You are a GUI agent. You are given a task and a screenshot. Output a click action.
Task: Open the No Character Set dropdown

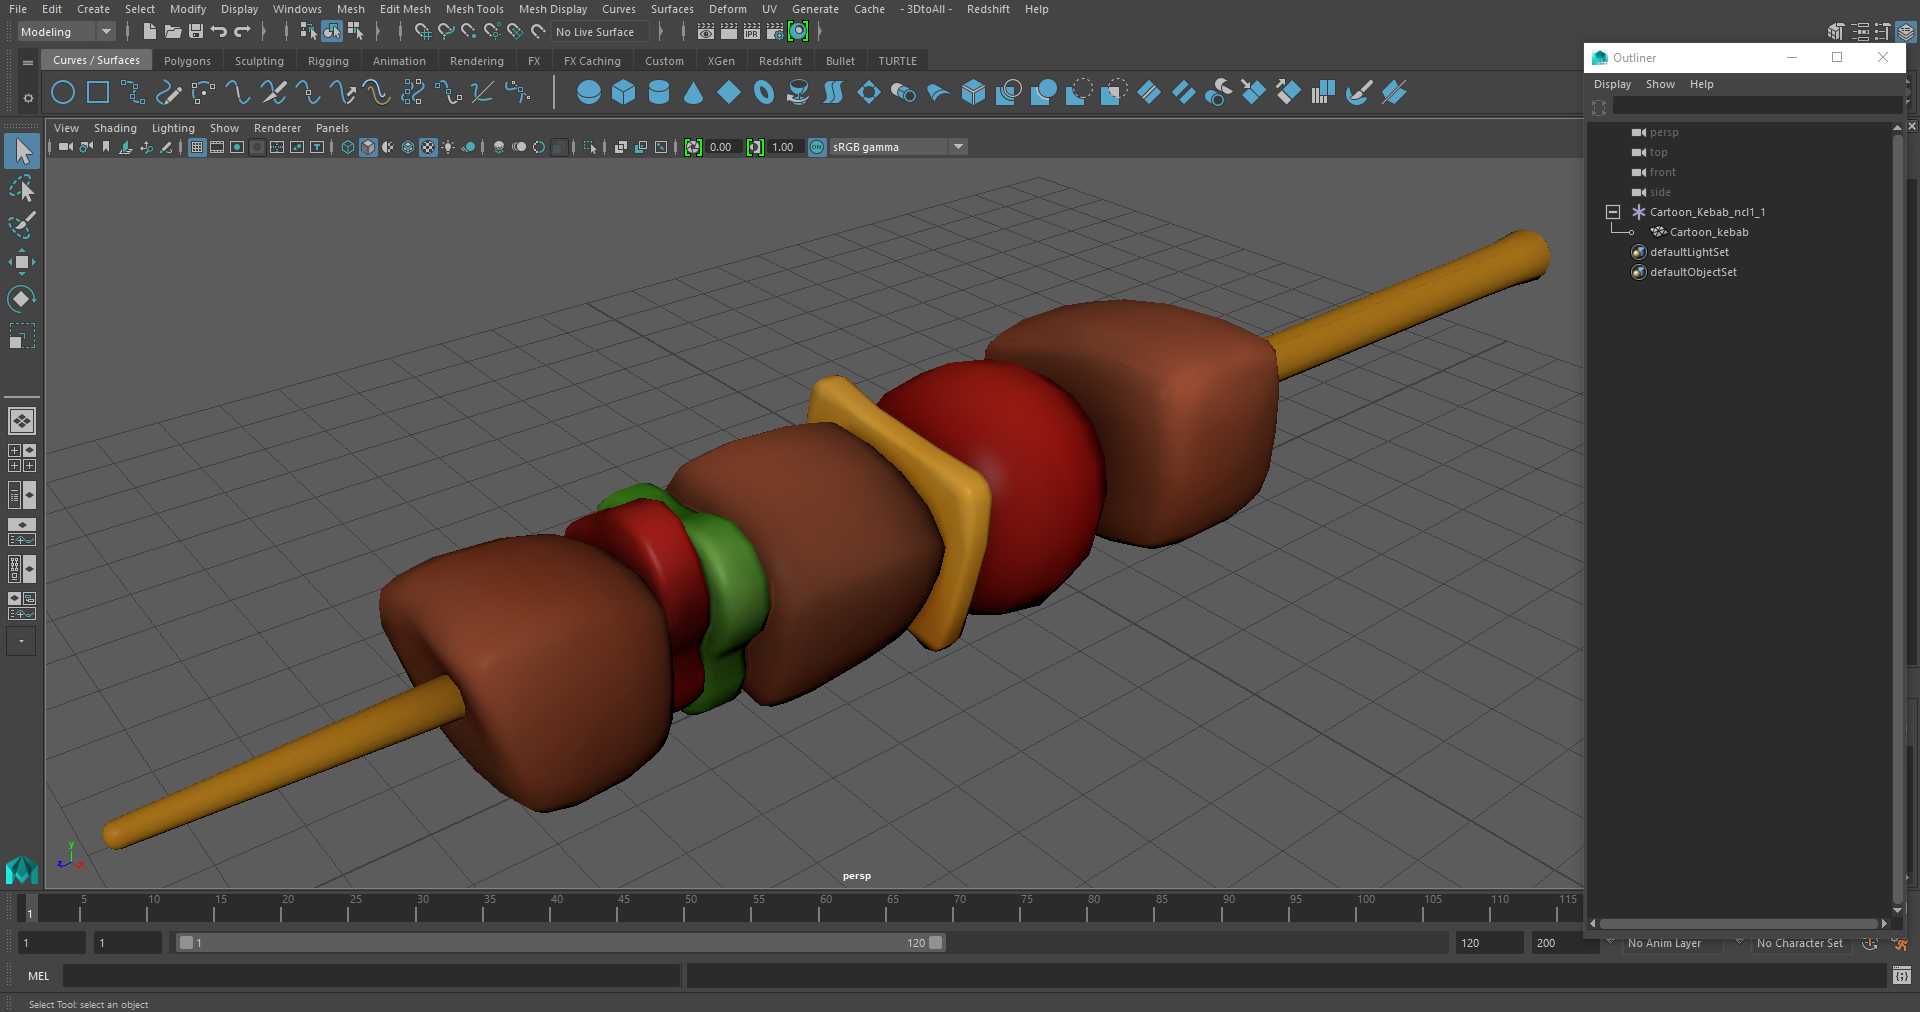coord(1799,943)
